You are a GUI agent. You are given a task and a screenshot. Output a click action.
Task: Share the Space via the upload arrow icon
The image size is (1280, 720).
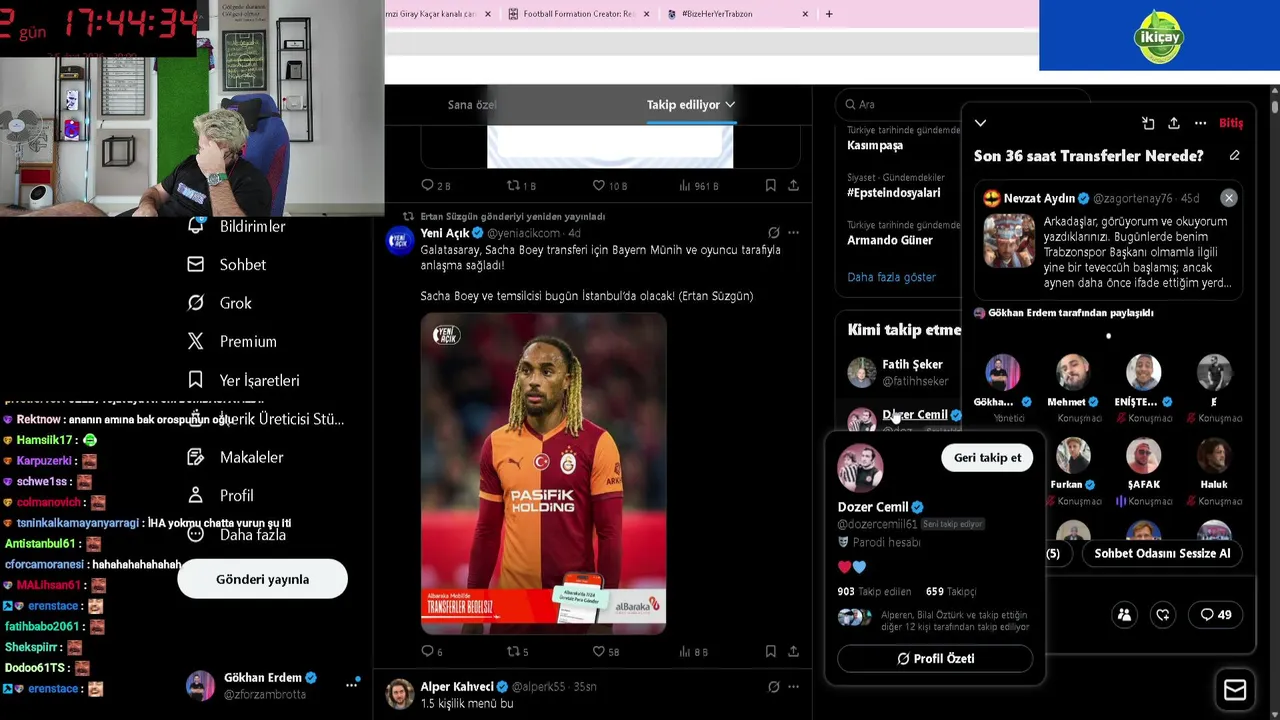point(1174,123)
